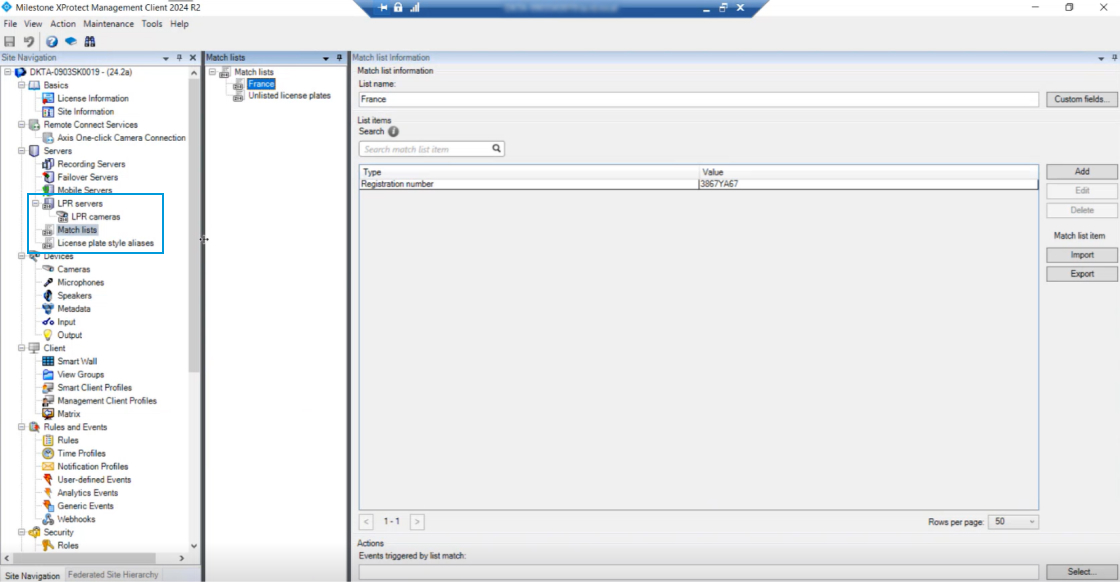Viewport: 1120px width, 582px height.
Task: Click the next page arrow button
Action: pos(417,522)
